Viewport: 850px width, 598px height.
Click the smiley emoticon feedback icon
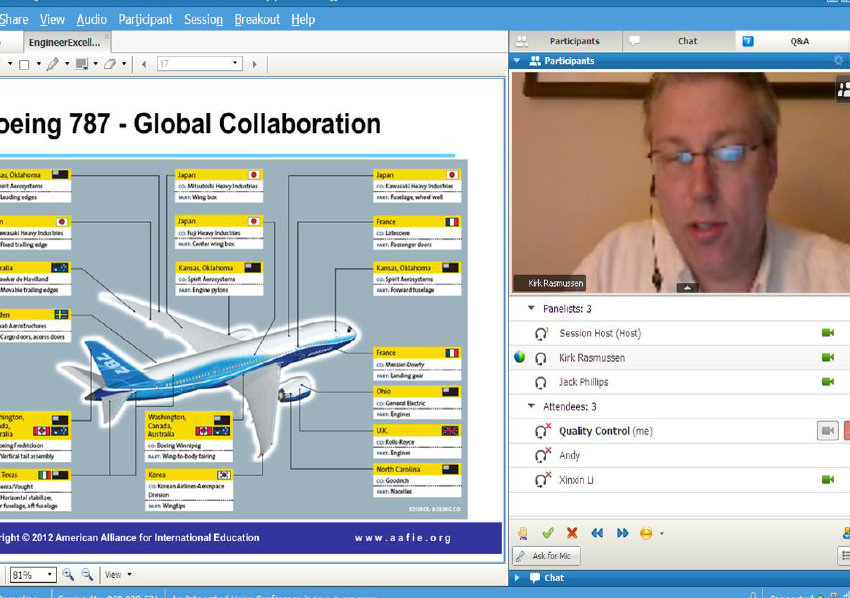646,533
